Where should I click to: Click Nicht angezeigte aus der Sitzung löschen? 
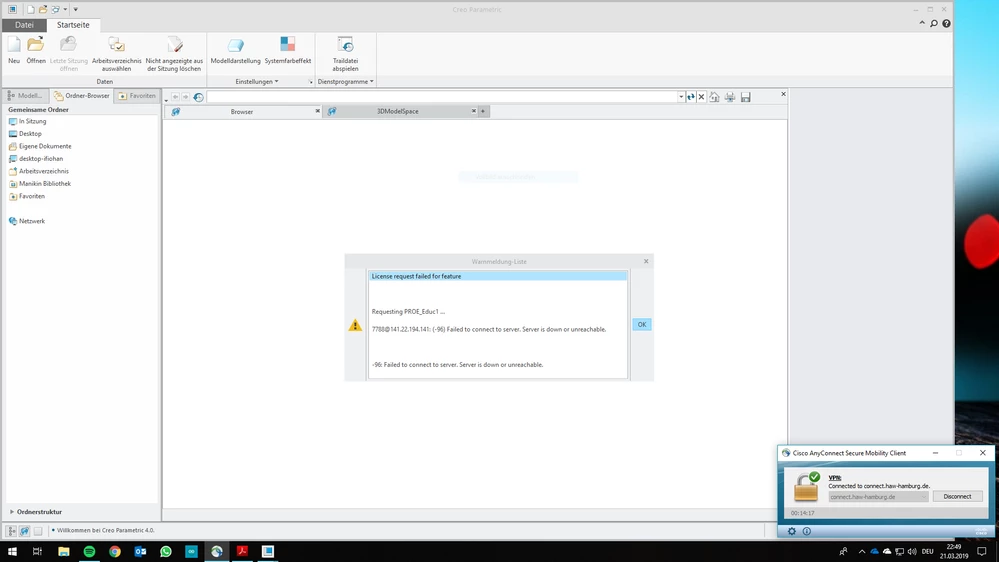174,54
